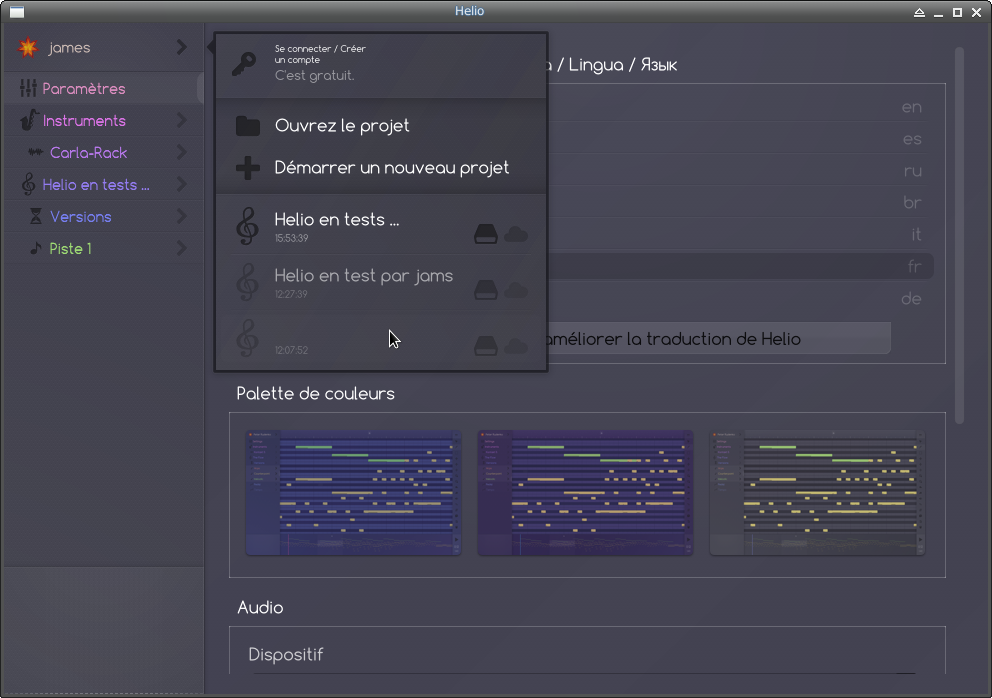
Task: Click local disk icon for Helio en tests 15:53:39
Action: pyautogui.click(x=486, y=234)
